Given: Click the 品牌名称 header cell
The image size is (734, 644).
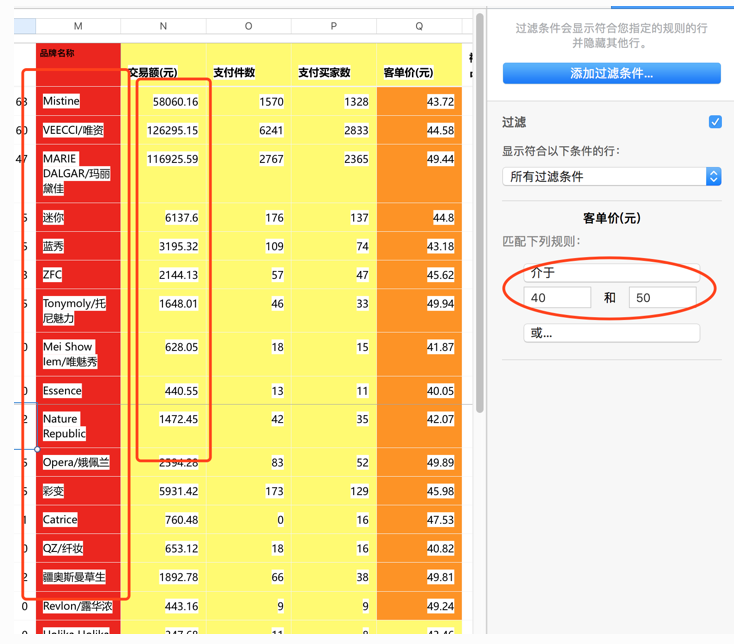Looking at the screenshot, I should (78, 65).
